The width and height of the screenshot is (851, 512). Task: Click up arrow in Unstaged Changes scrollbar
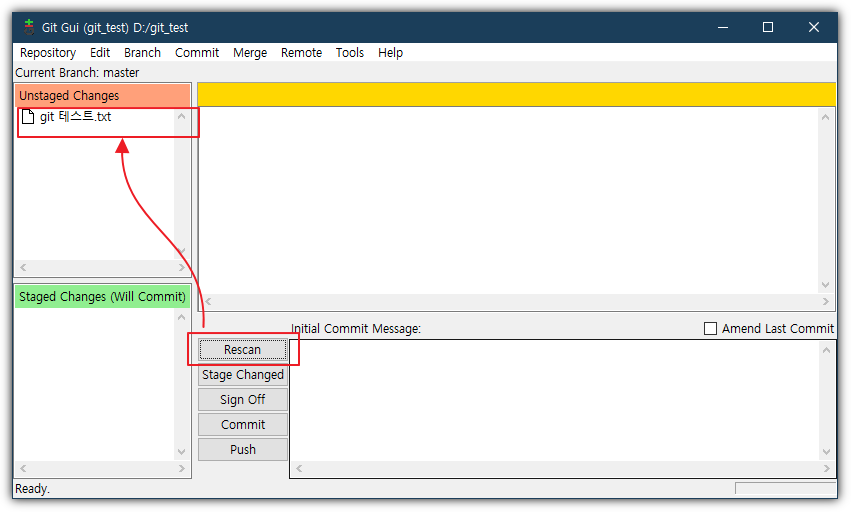click(182, 116)
